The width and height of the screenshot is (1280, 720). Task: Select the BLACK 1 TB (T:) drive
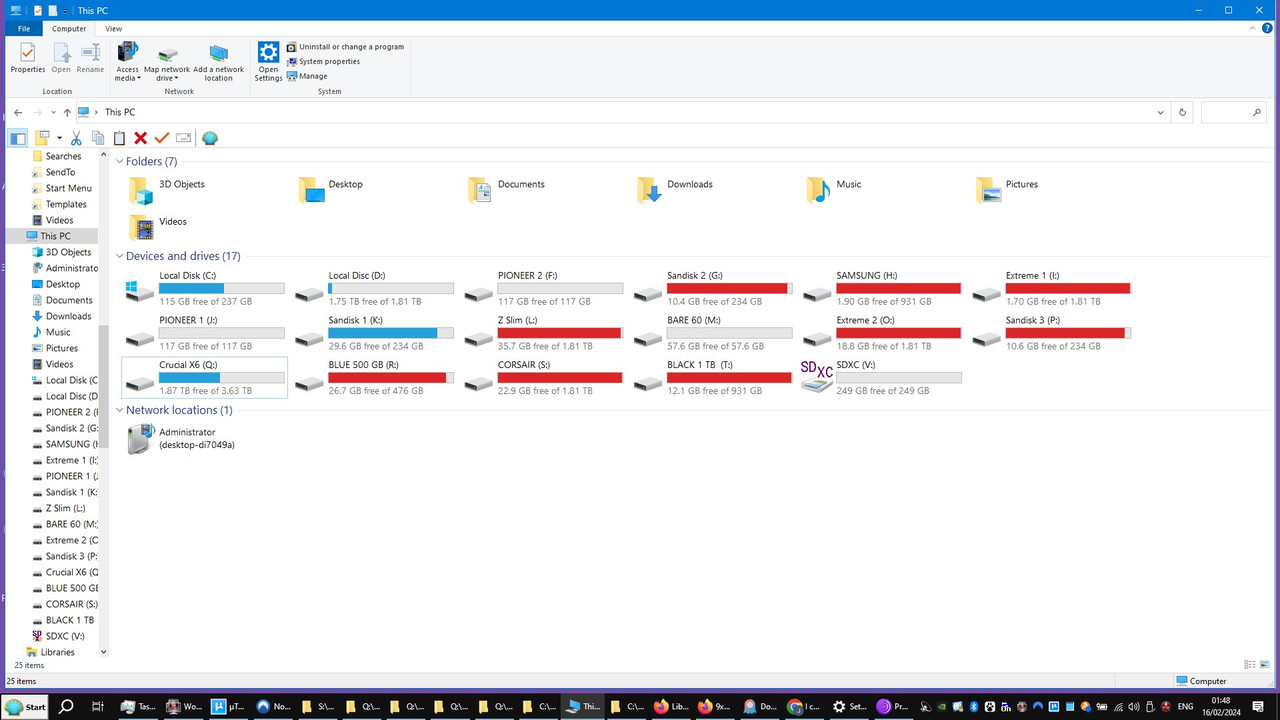click(x=713, y=377)
